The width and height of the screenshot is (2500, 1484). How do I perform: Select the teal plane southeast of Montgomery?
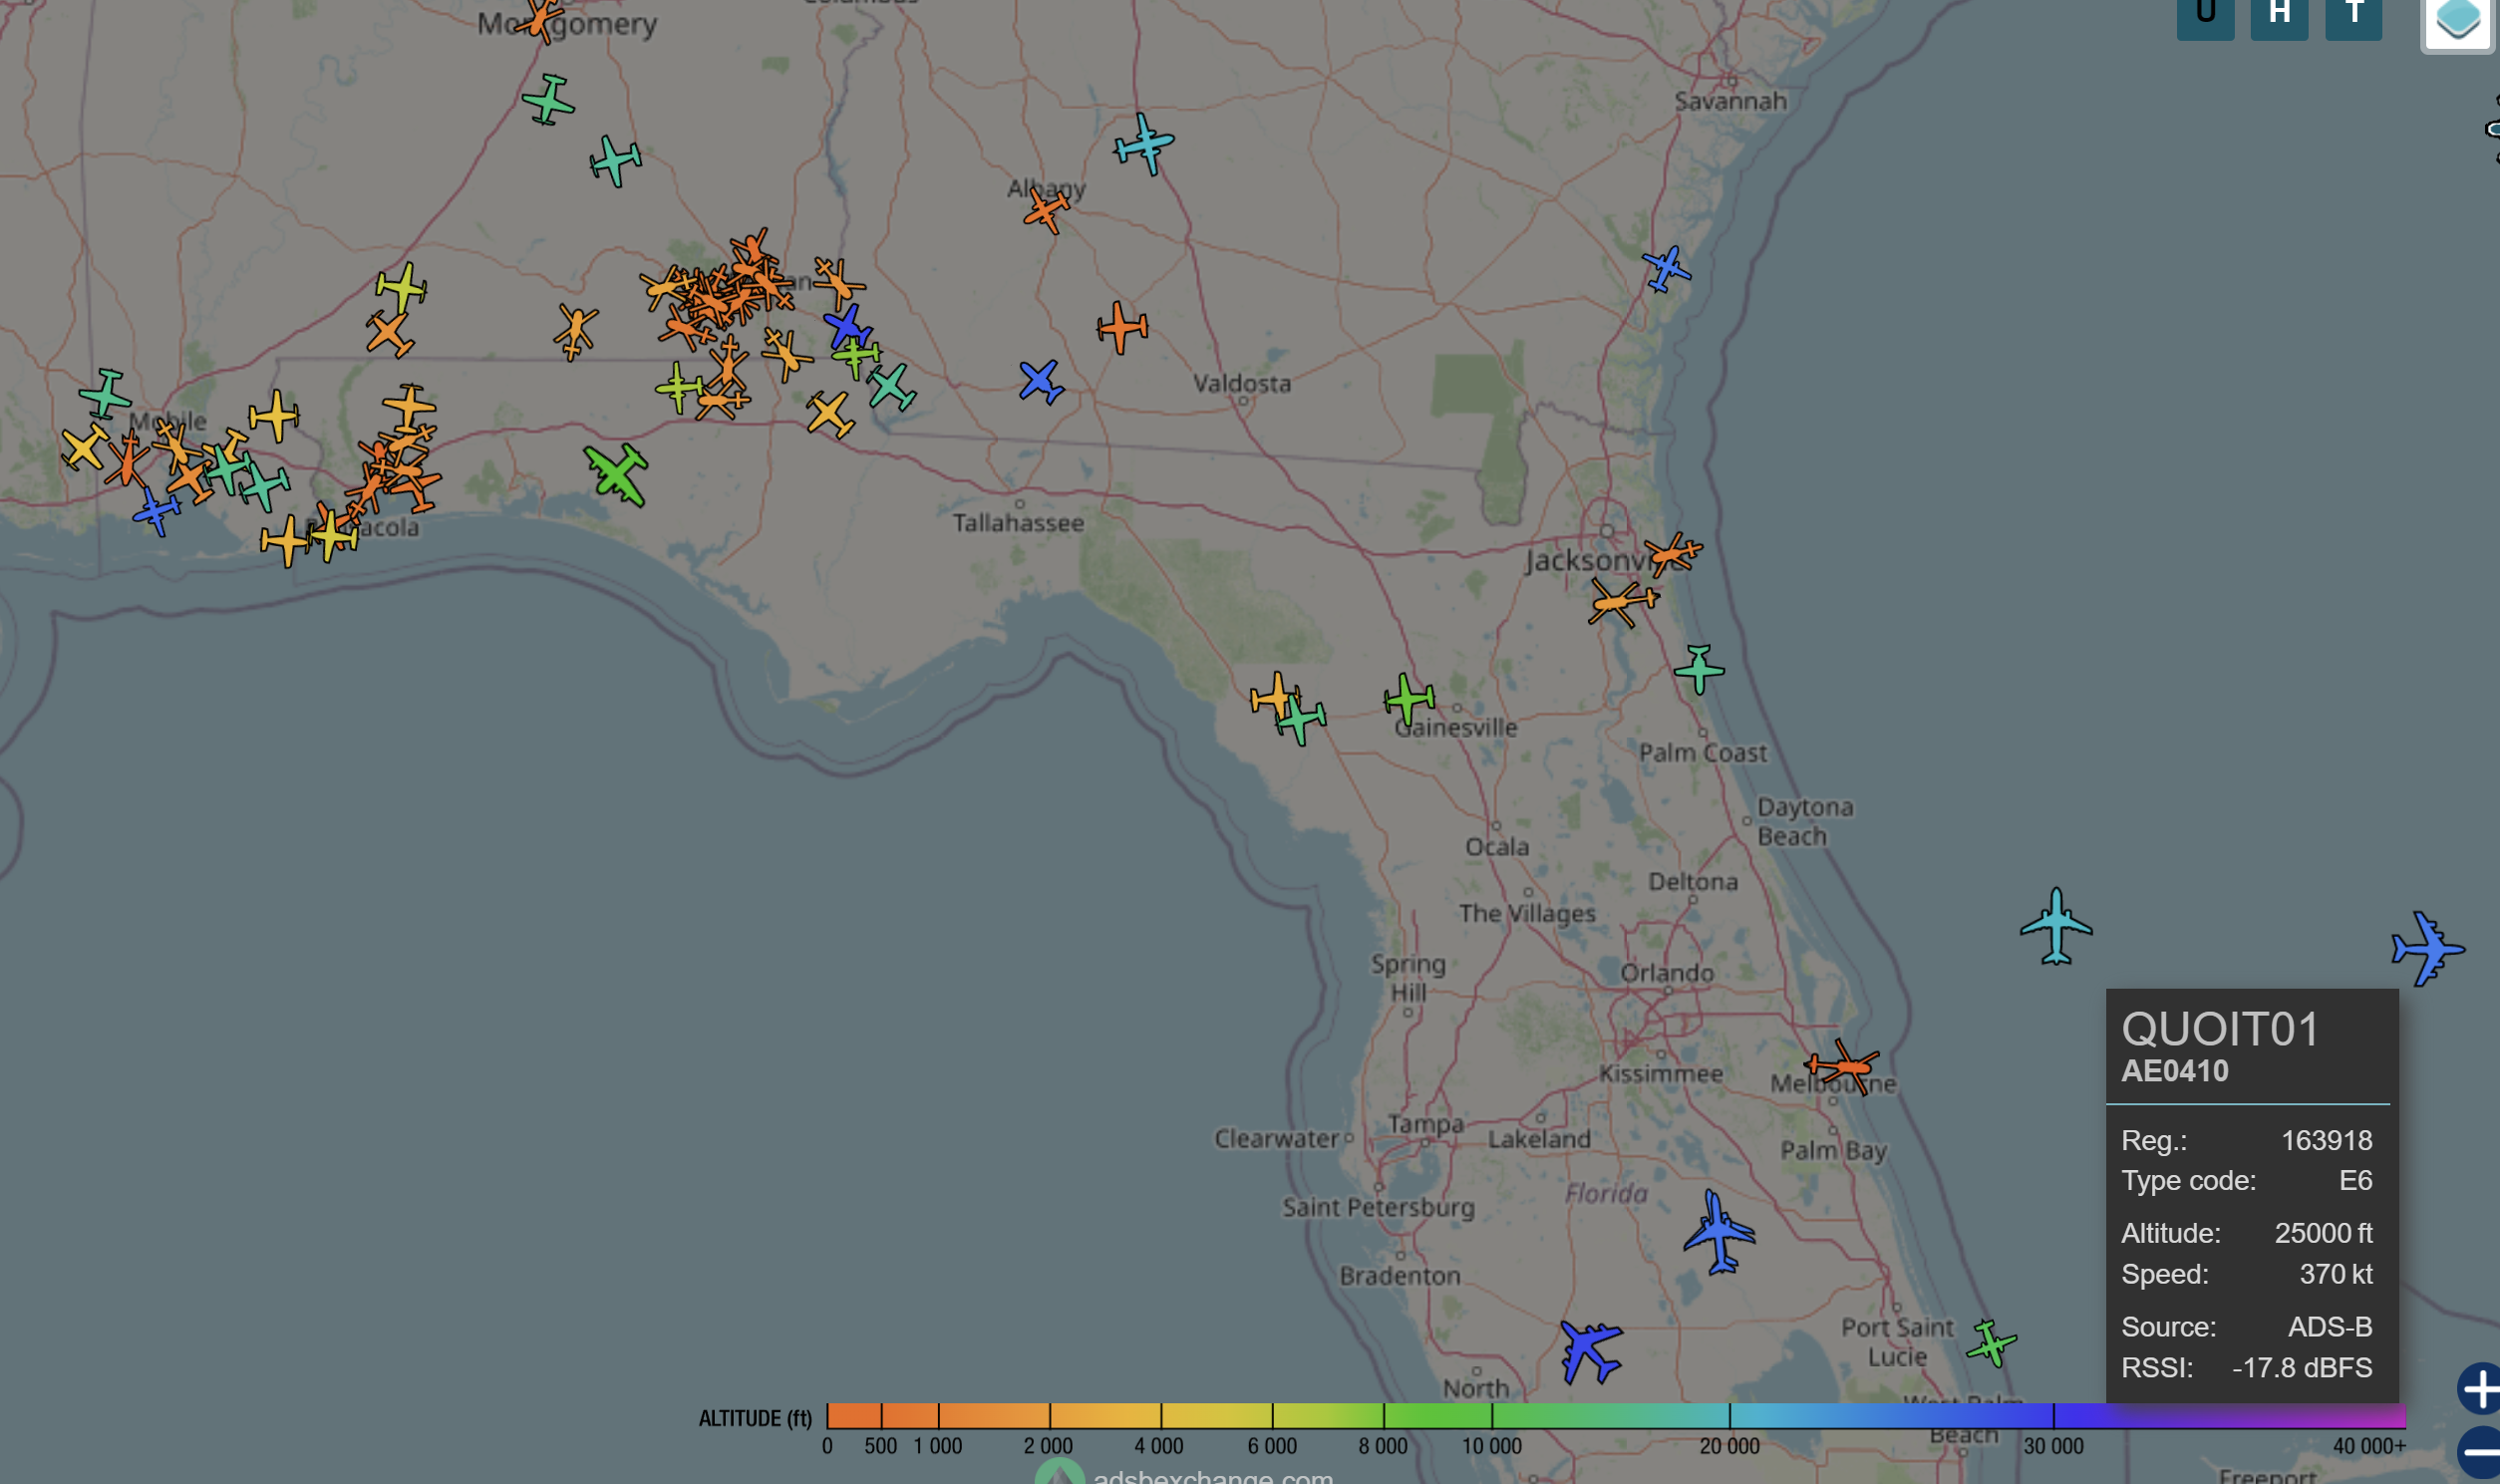pyautogui.click(x=615, y=161)
